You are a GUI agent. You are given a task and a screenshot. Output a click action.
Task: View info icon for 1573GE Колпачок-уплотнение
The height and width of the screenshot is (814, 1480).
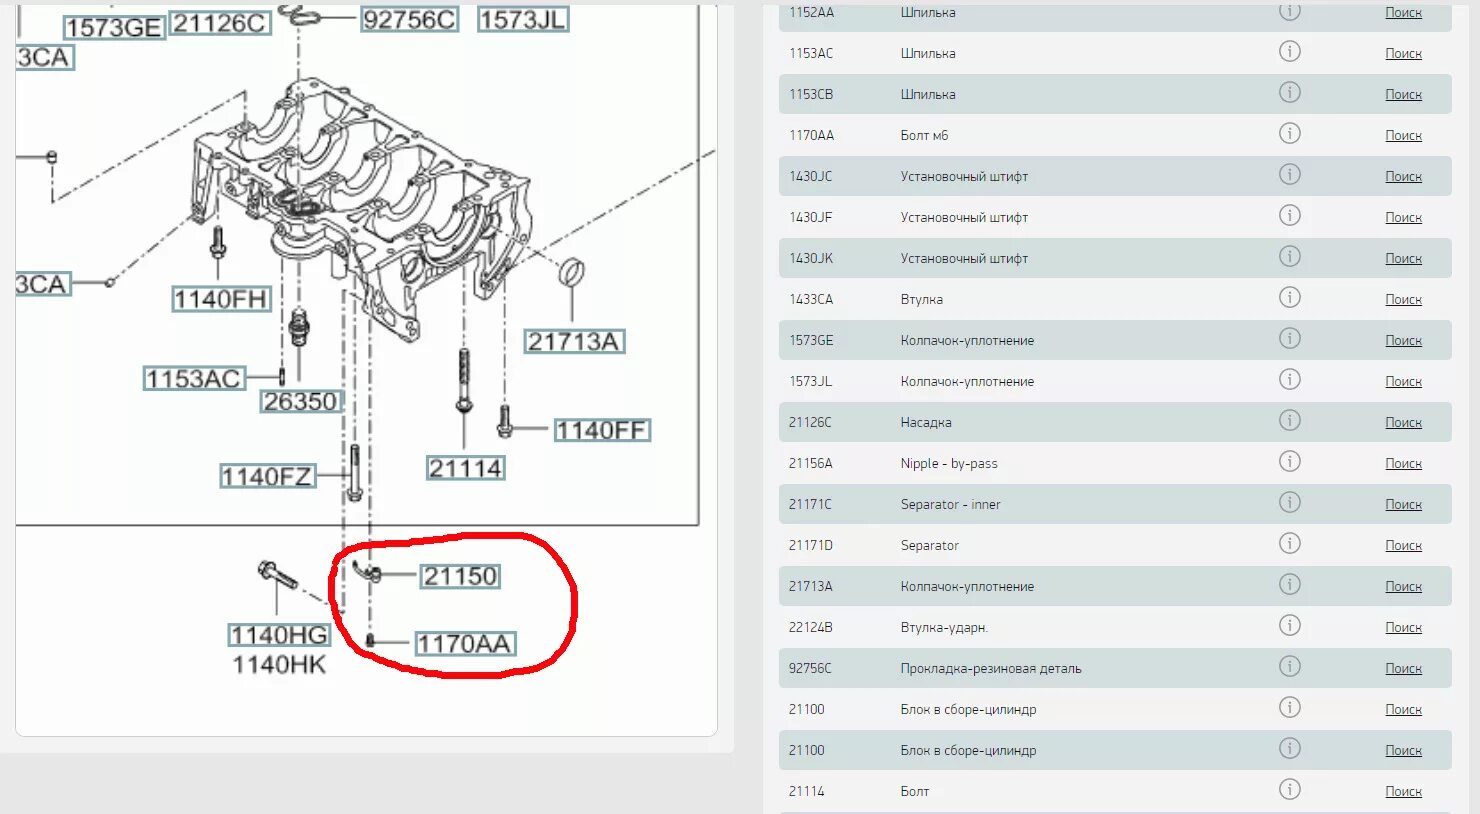point(1290,338)
